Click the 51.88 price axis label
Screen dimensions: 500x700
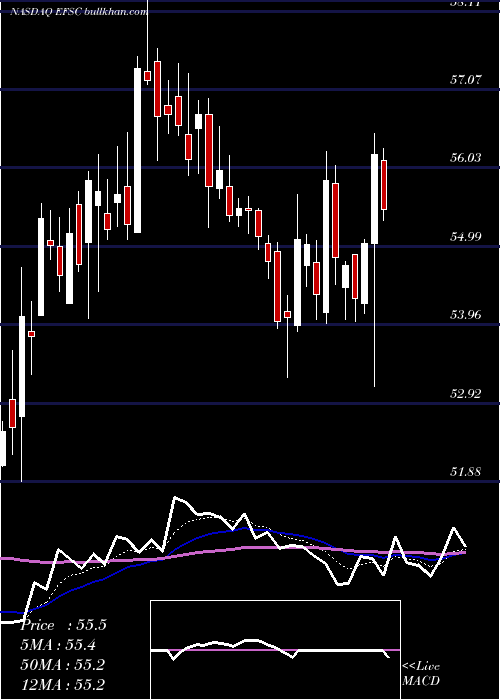[x=466, y=471]
